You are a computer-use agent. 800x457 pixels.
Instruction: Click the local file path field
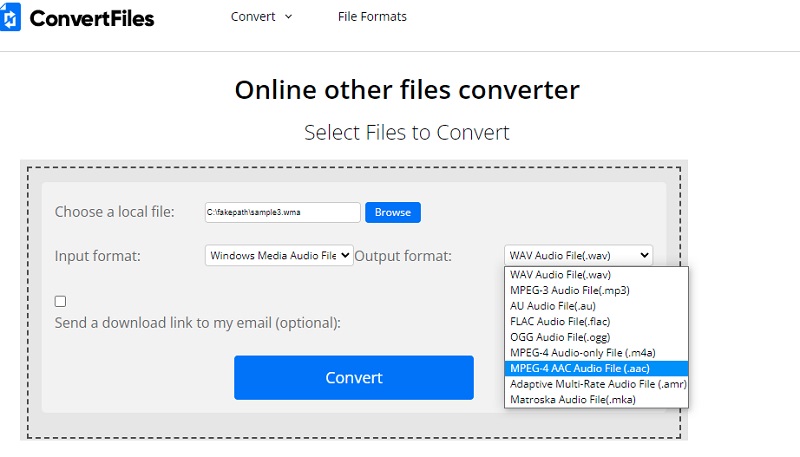pyautogui.click(x=283, y=212)
